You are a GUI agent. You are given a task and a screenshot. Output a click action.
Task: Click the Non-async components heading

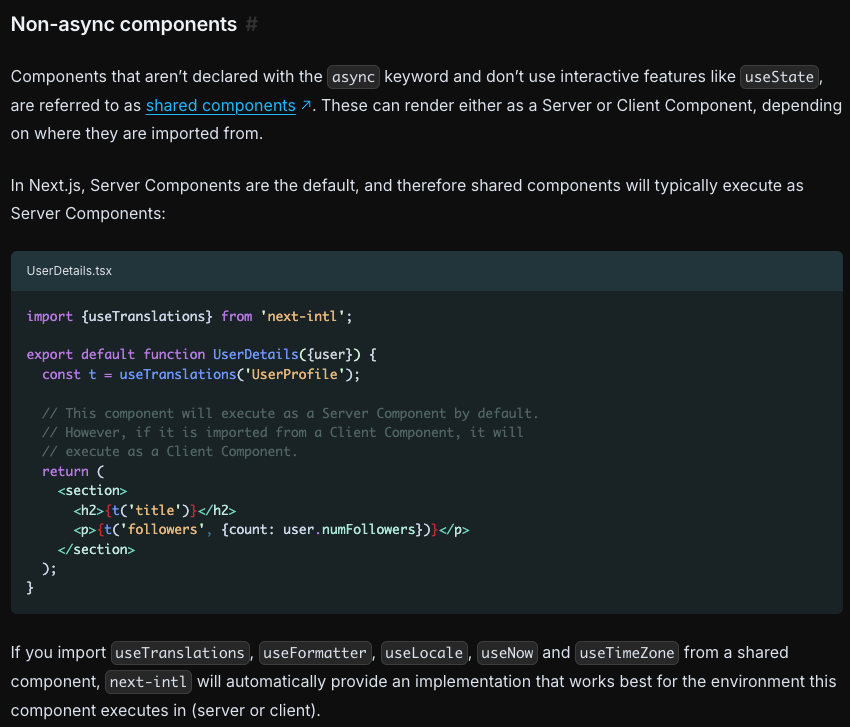pos(124,24)
